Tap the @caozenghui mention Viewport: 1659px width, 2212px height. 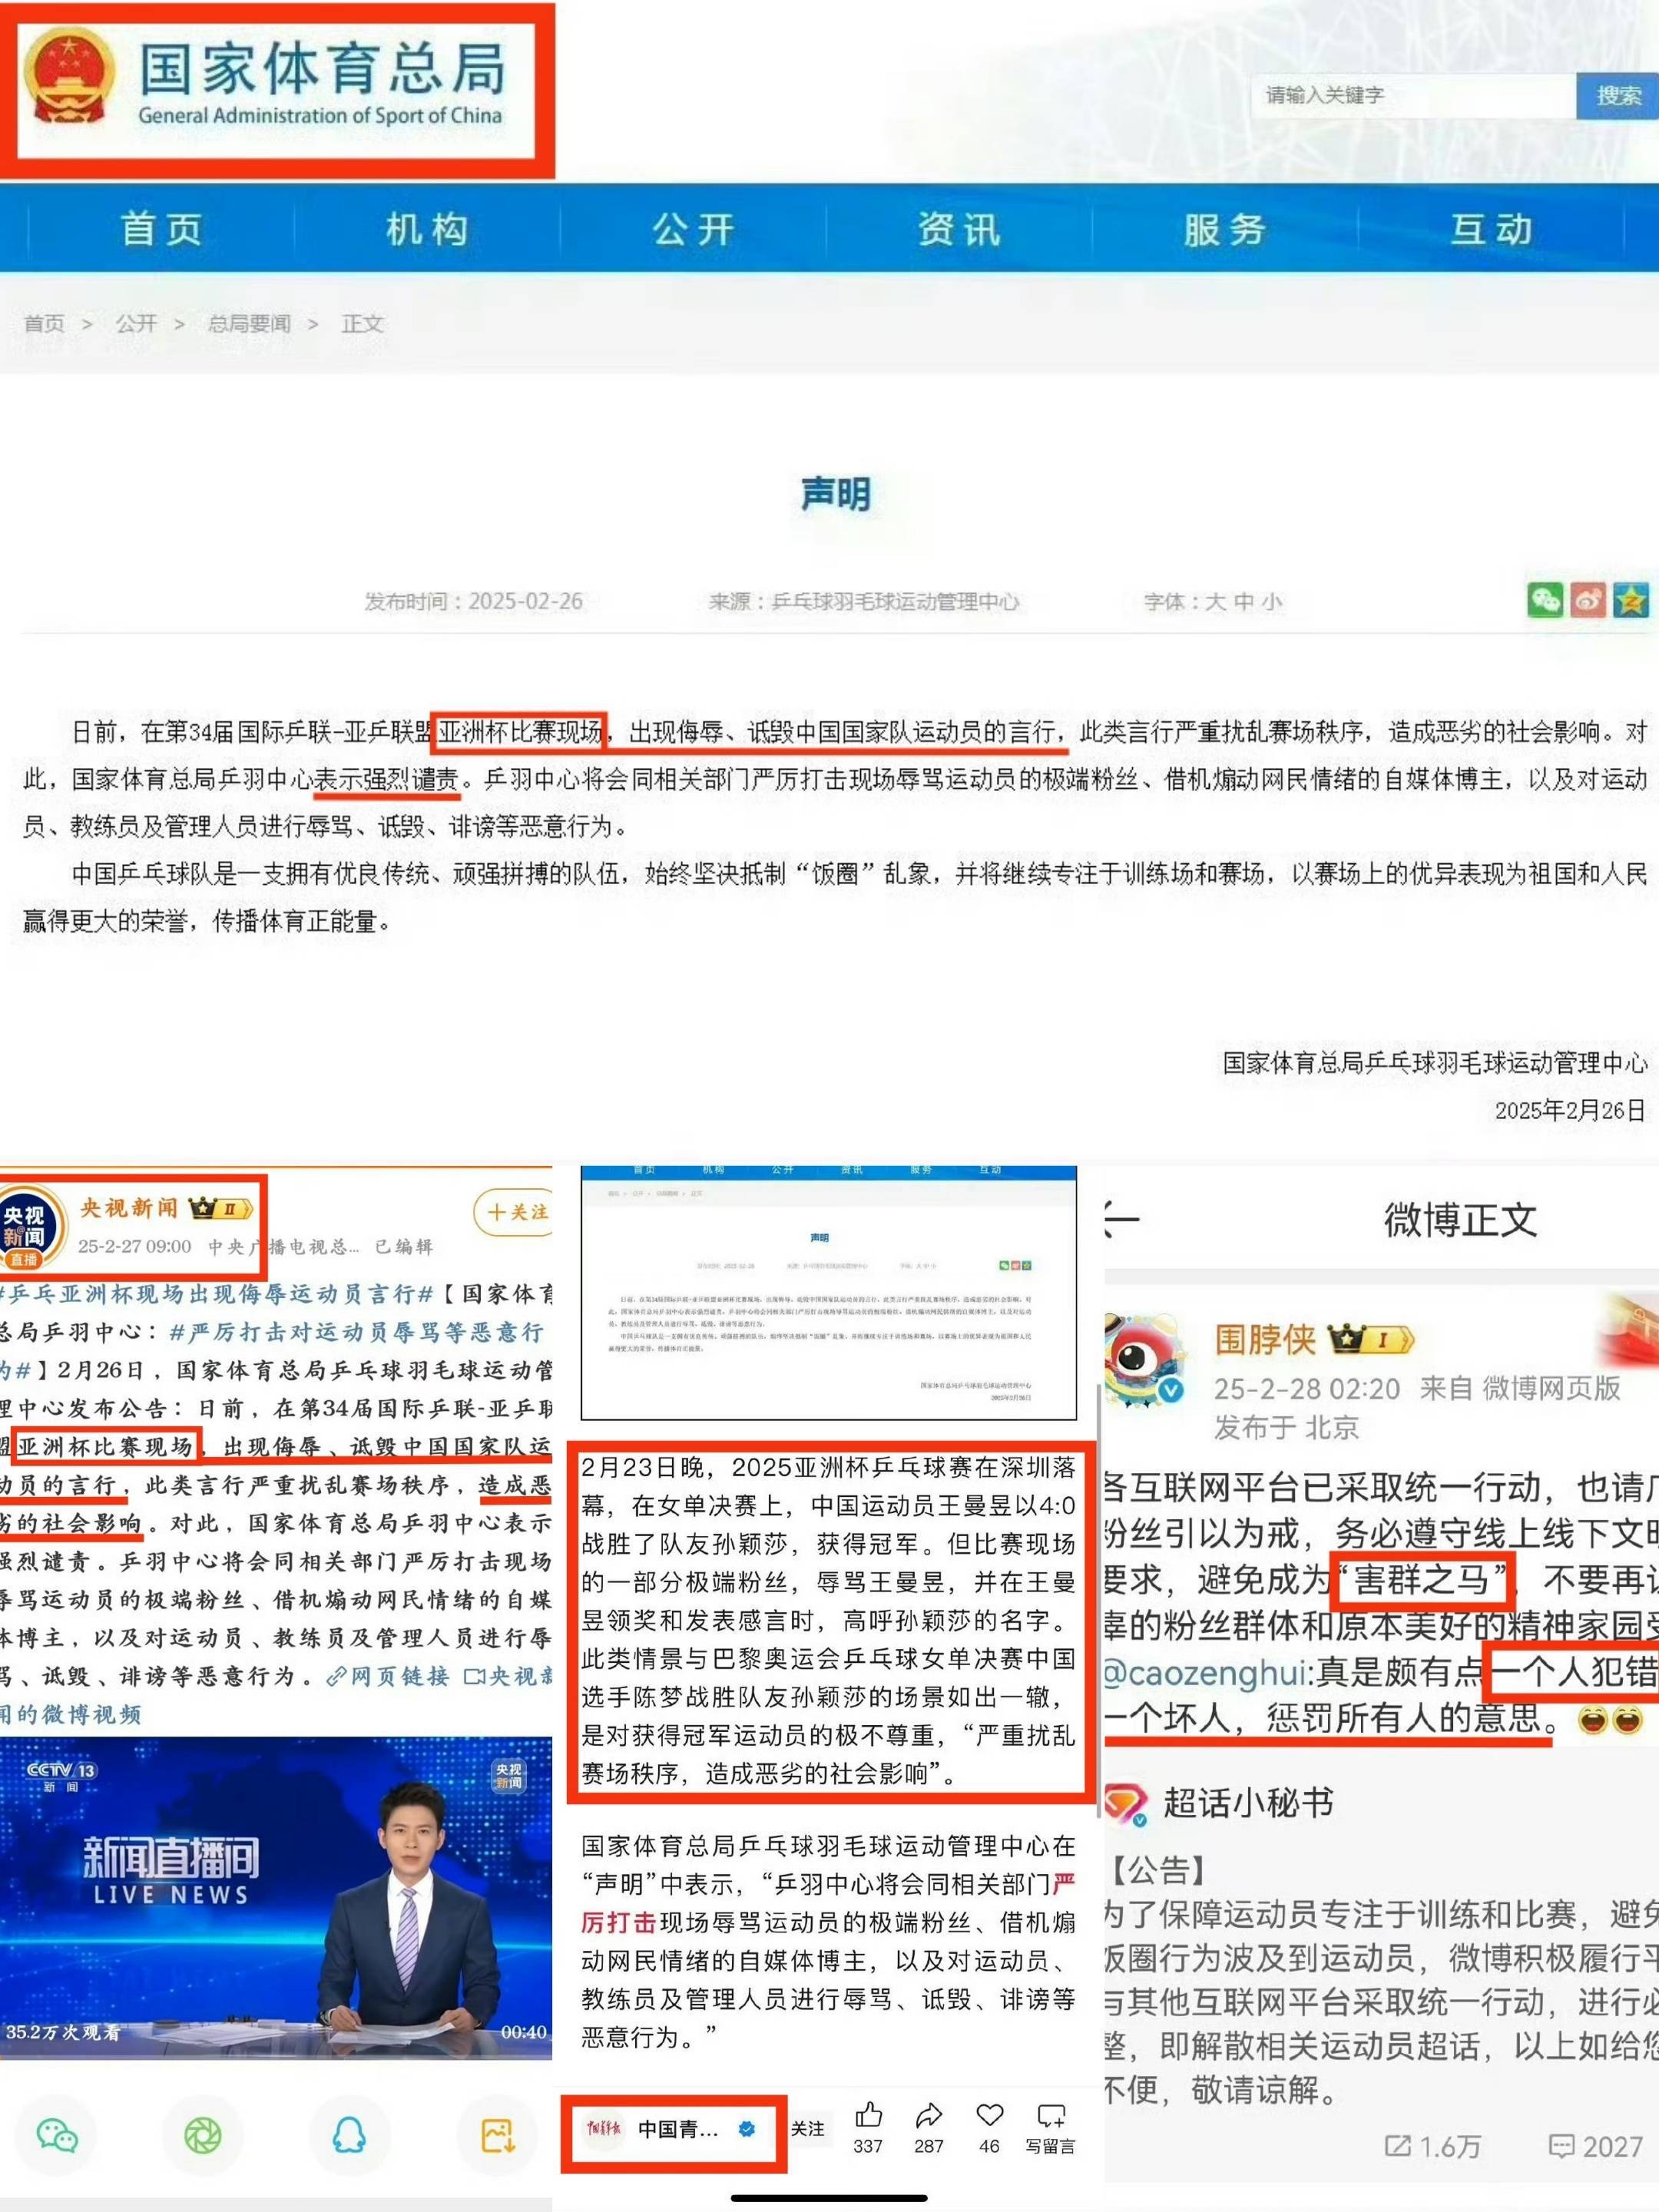coord(1206,1672)
